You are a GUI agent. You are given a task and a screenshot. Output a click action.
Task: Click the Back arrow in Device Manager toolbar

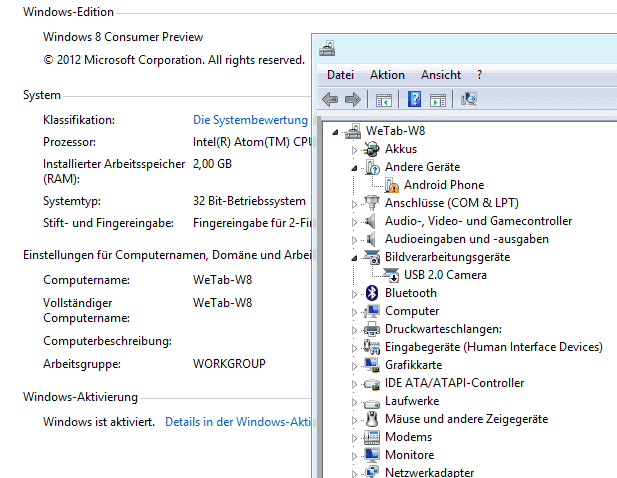coord(330,99)
